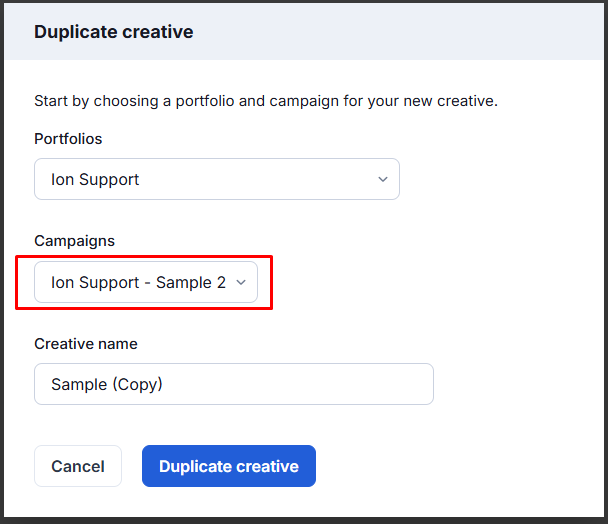Click 'Ion Support - Sample 2' campaign selection

[x=138, y=283]
